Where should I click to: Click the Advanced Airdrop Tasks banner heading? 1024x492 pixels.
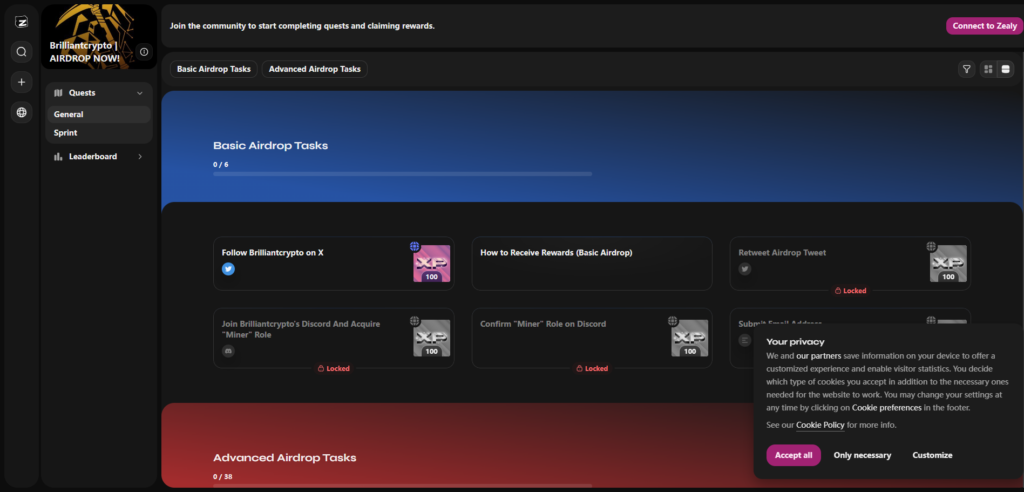pyautogui.click(x=285, y=457)
